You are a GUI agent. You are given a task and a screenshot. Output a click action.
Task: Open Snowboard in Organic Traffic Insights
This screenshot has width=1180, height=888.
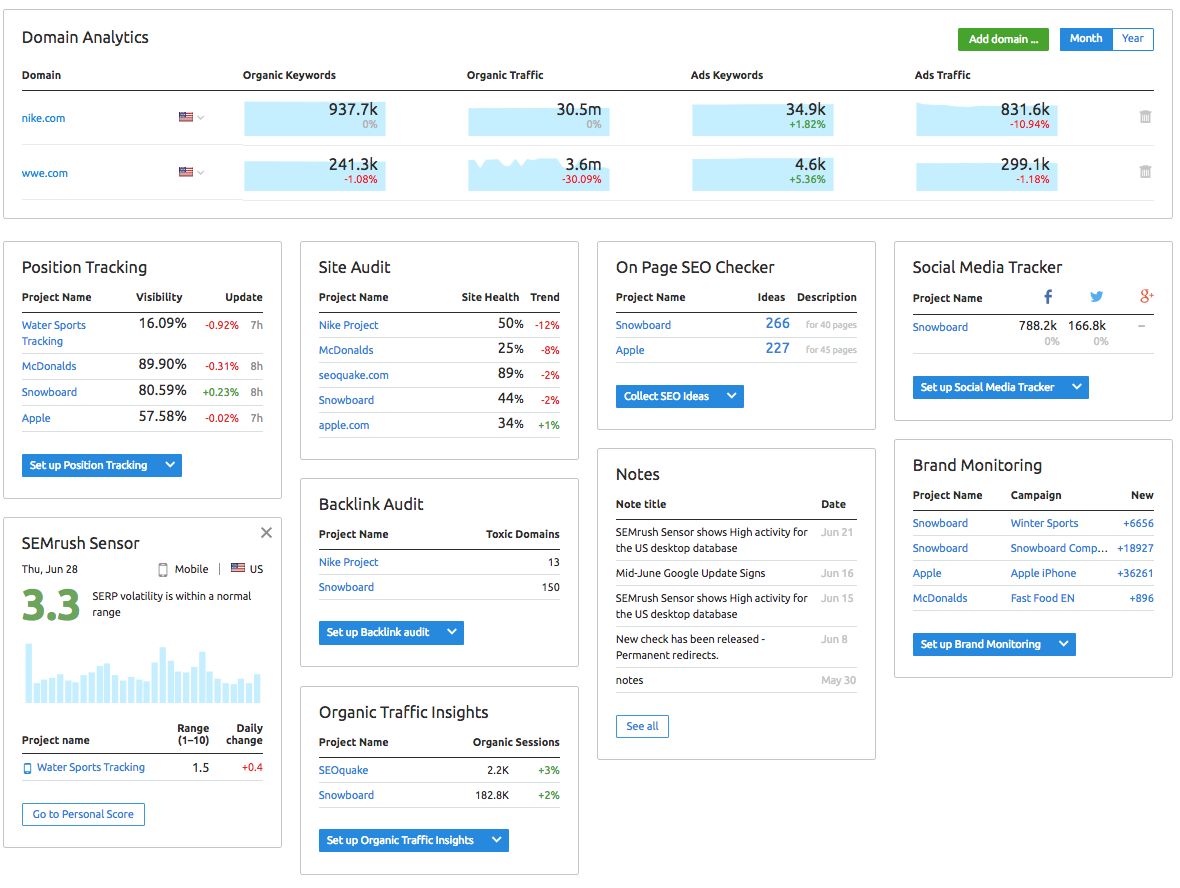(346, 795)
